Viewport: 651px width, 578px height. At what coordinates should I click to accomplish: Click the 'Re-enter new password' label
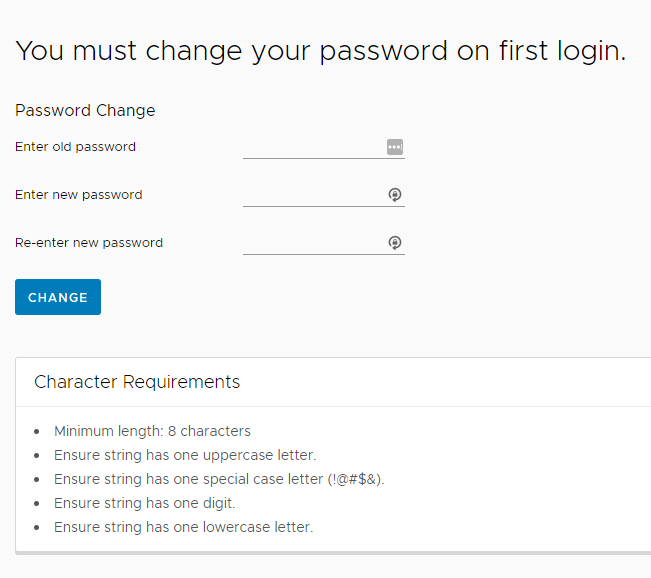(89, 242)
